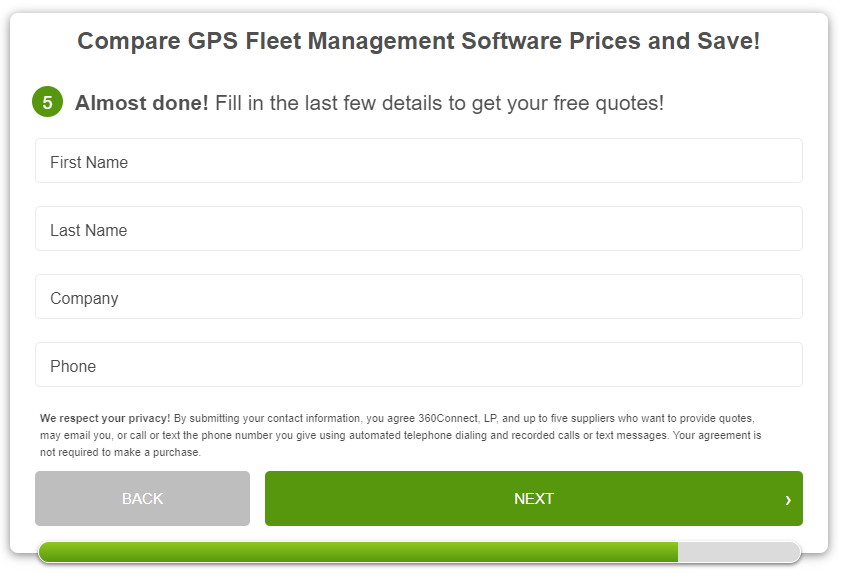Activate the Phone number field
This screenshot has width=841, height=577.
(418, 365)
